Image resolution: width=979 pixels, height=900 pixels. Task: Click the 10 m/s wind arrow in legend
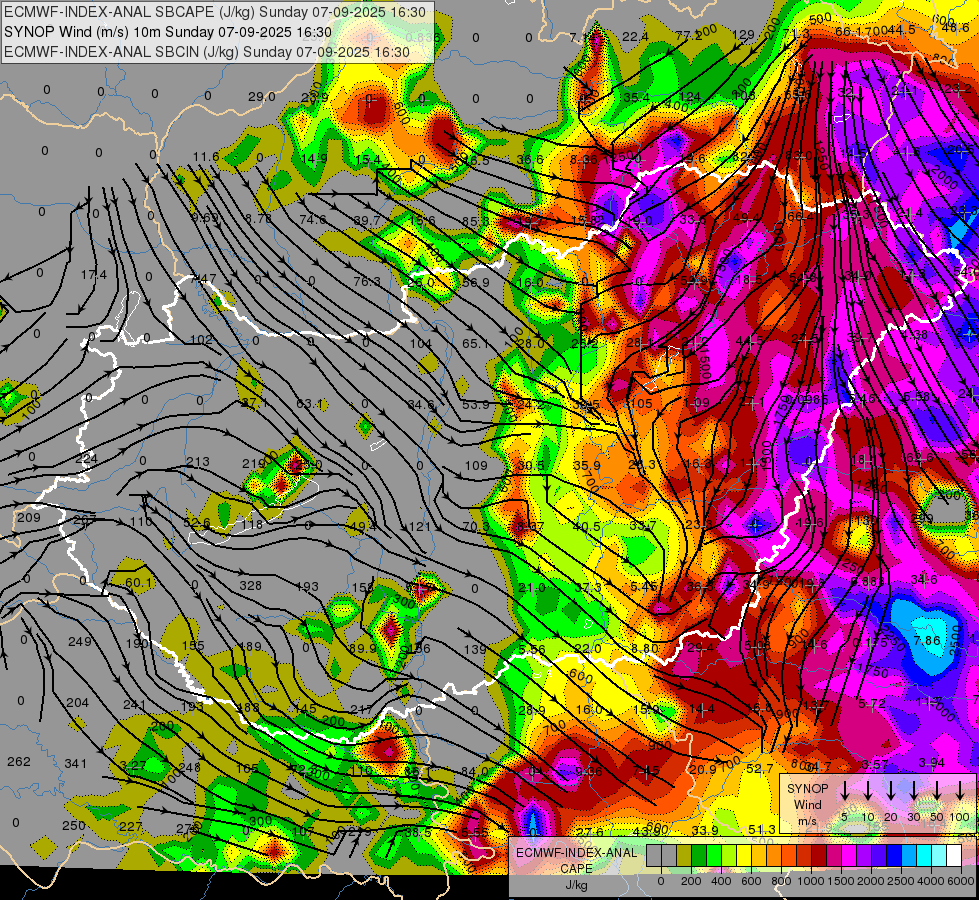[x=868, y=791]
